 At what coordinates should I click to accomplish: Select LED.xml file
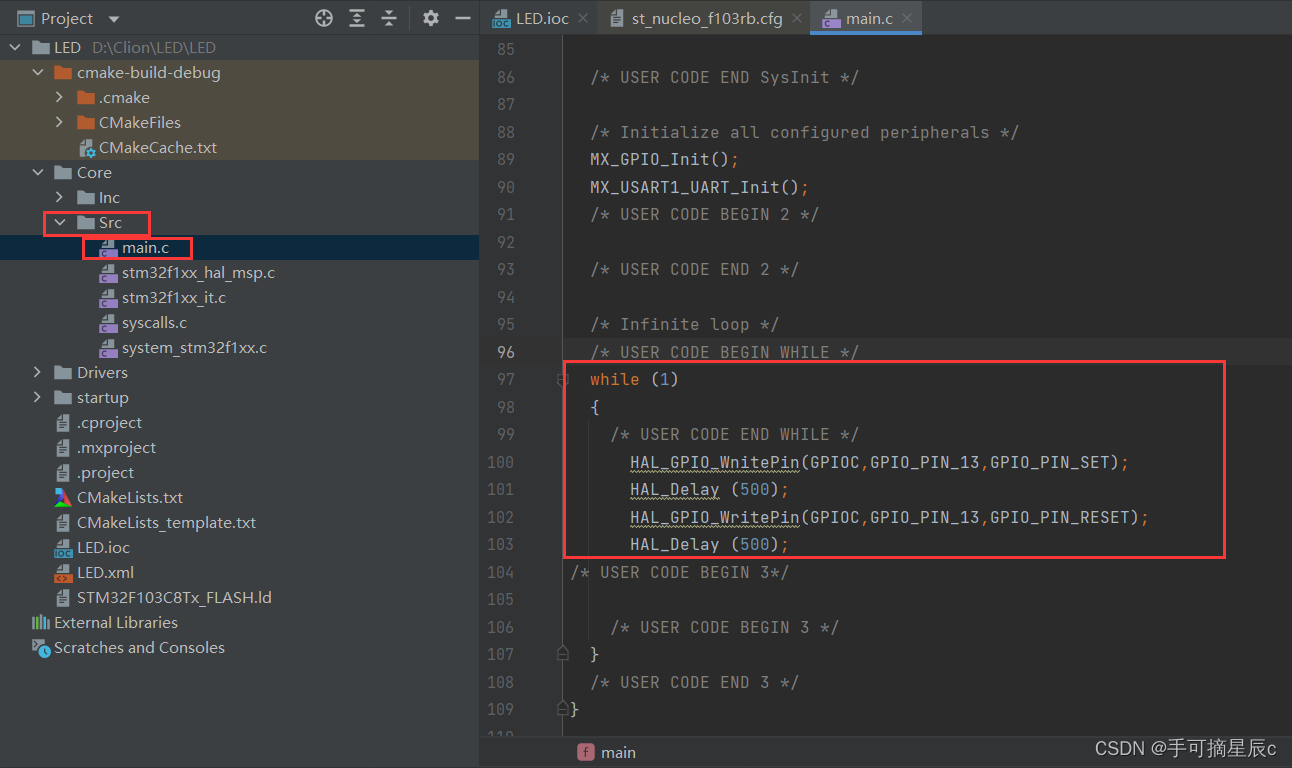(105, 572)
